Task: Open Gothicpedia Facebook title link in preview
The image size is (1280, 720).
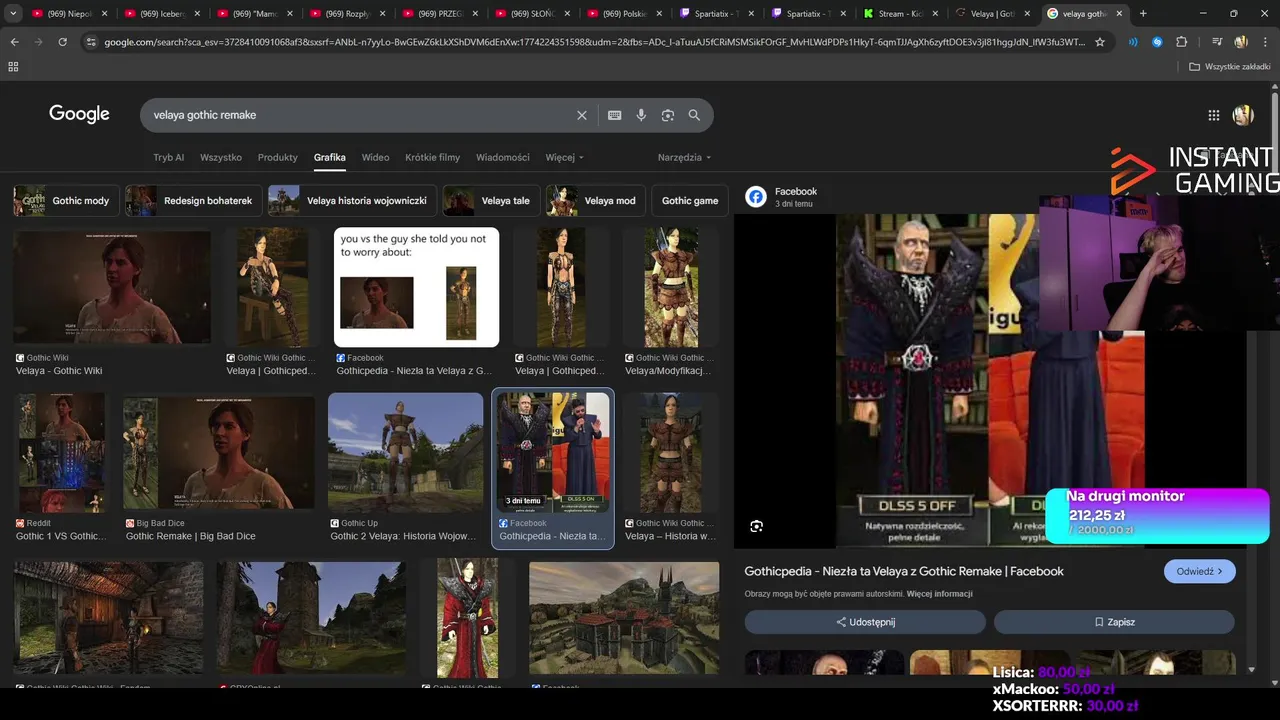Action: [904, 571]
